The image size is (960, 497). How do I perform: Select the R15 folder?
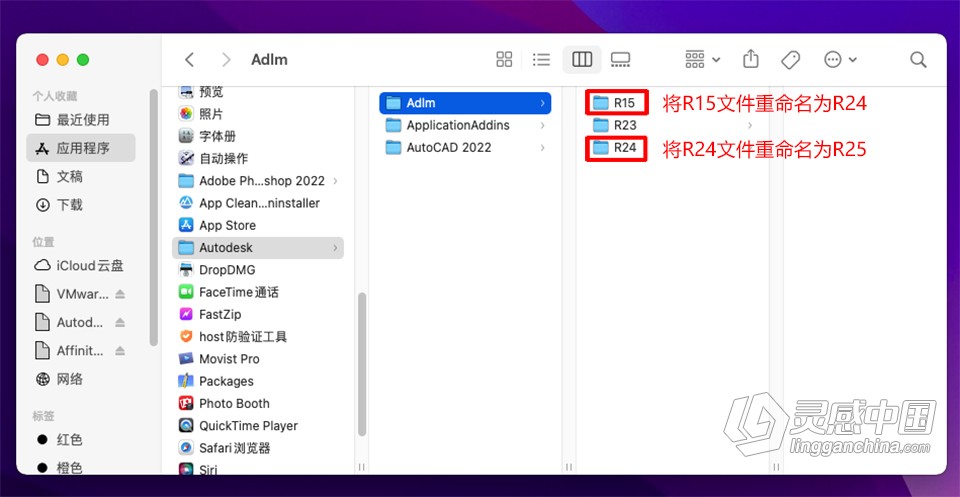point(616,103)
